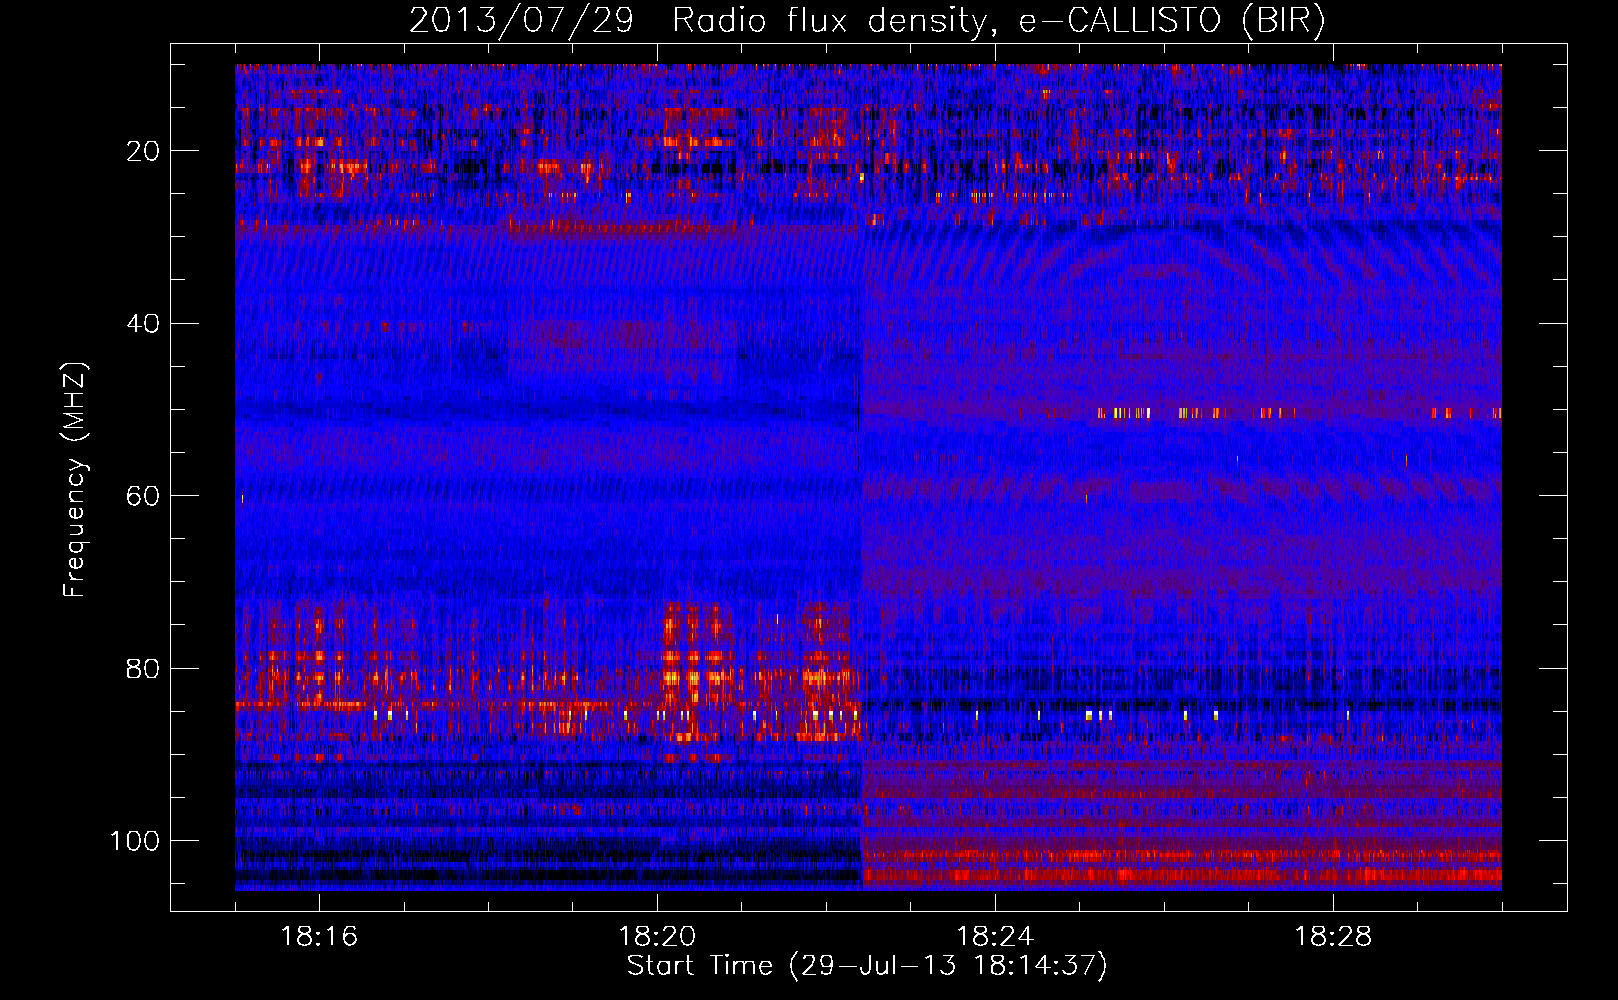Screen dimensions: 1618x1000
Task: Click the '20' frequency tick label
Action: pyautogui.click(x=144, y=151)
